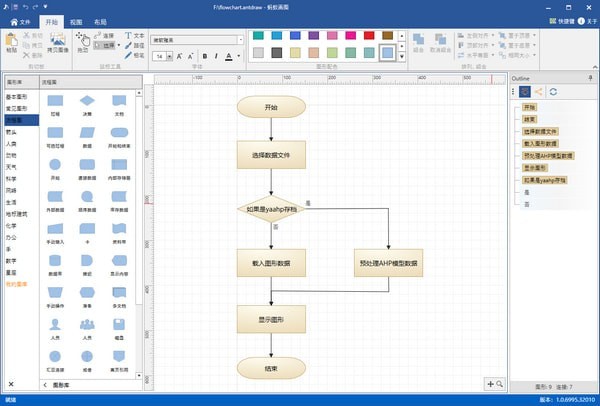Select the orange My Library (我的图库) entry
Viewport: 600px width, 406px height.
(17, 284)
